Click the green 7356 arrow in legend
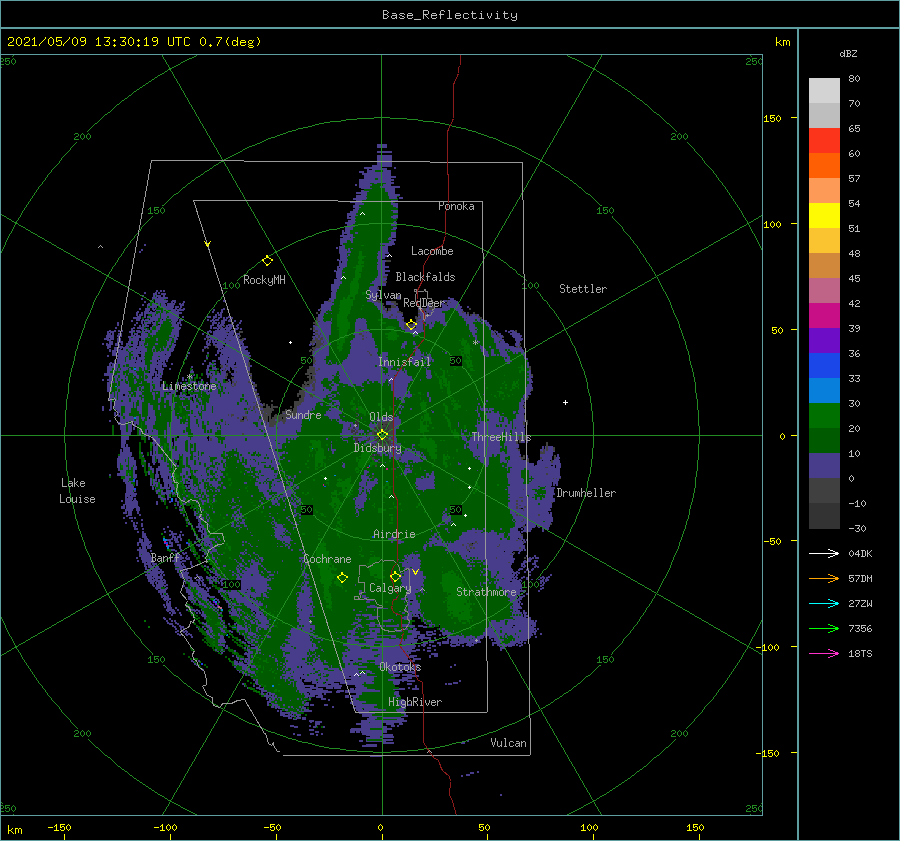The image size is (900, 841). (x=824, y=629)
